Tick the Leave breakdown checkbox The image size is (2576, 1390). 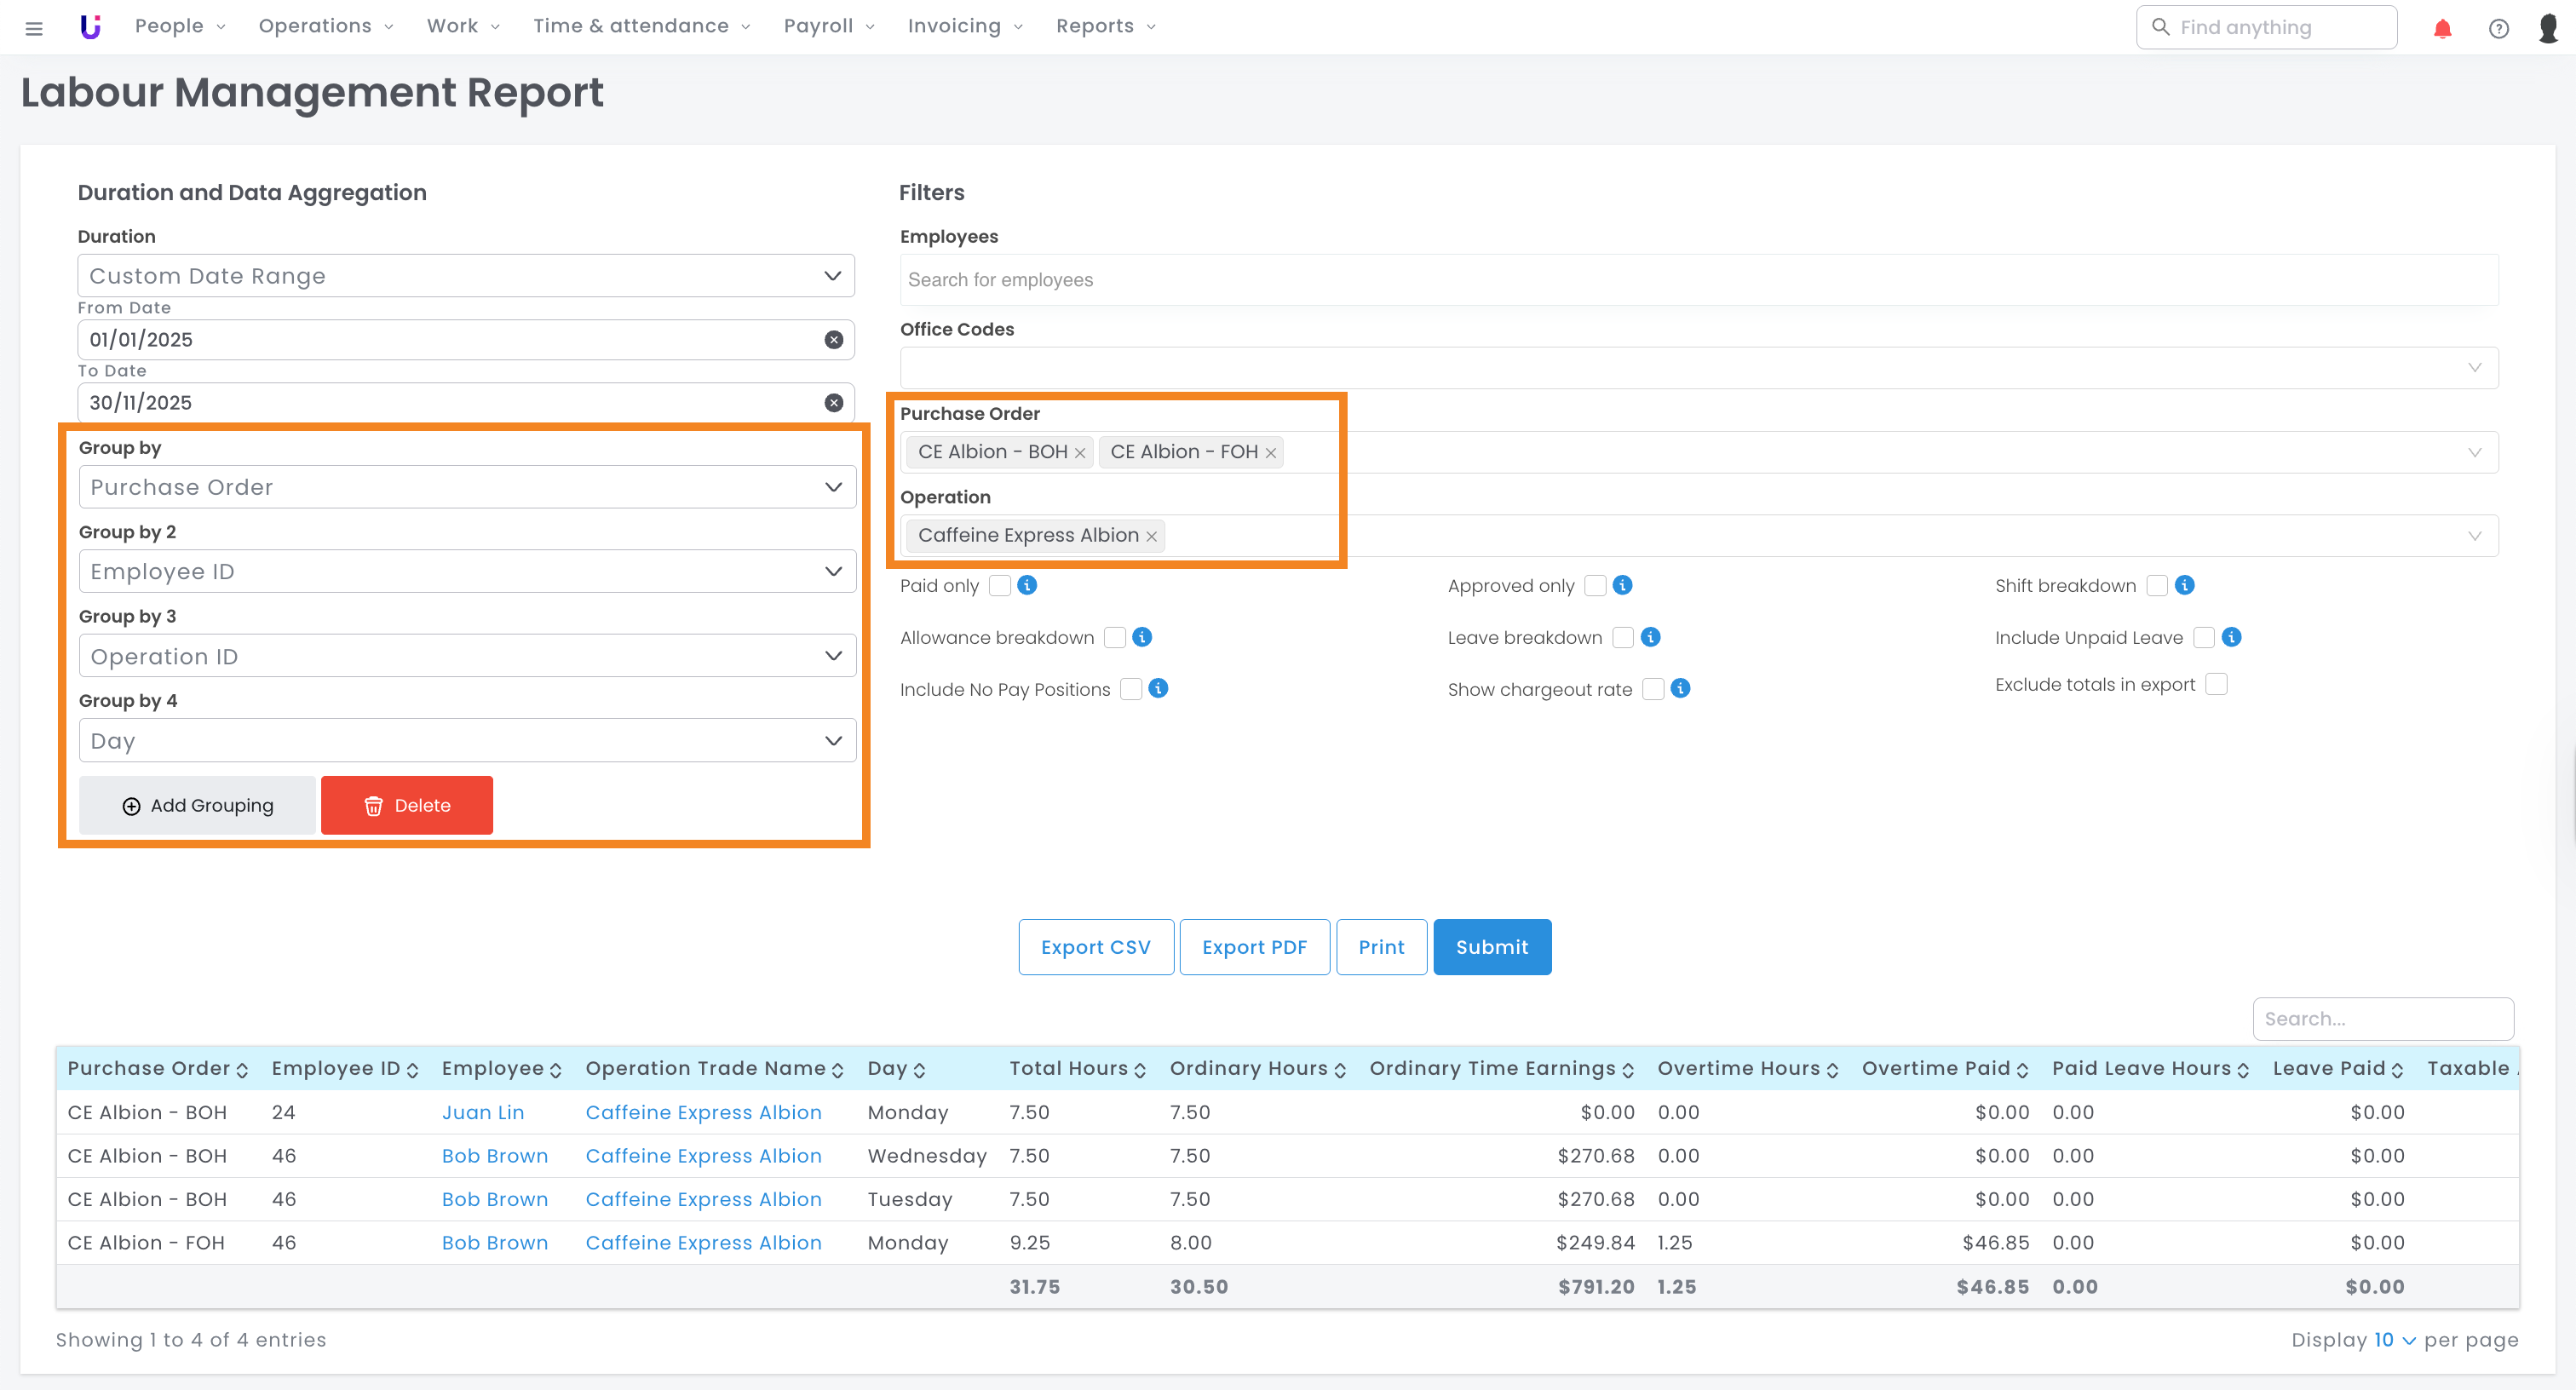coord(1622,637)
